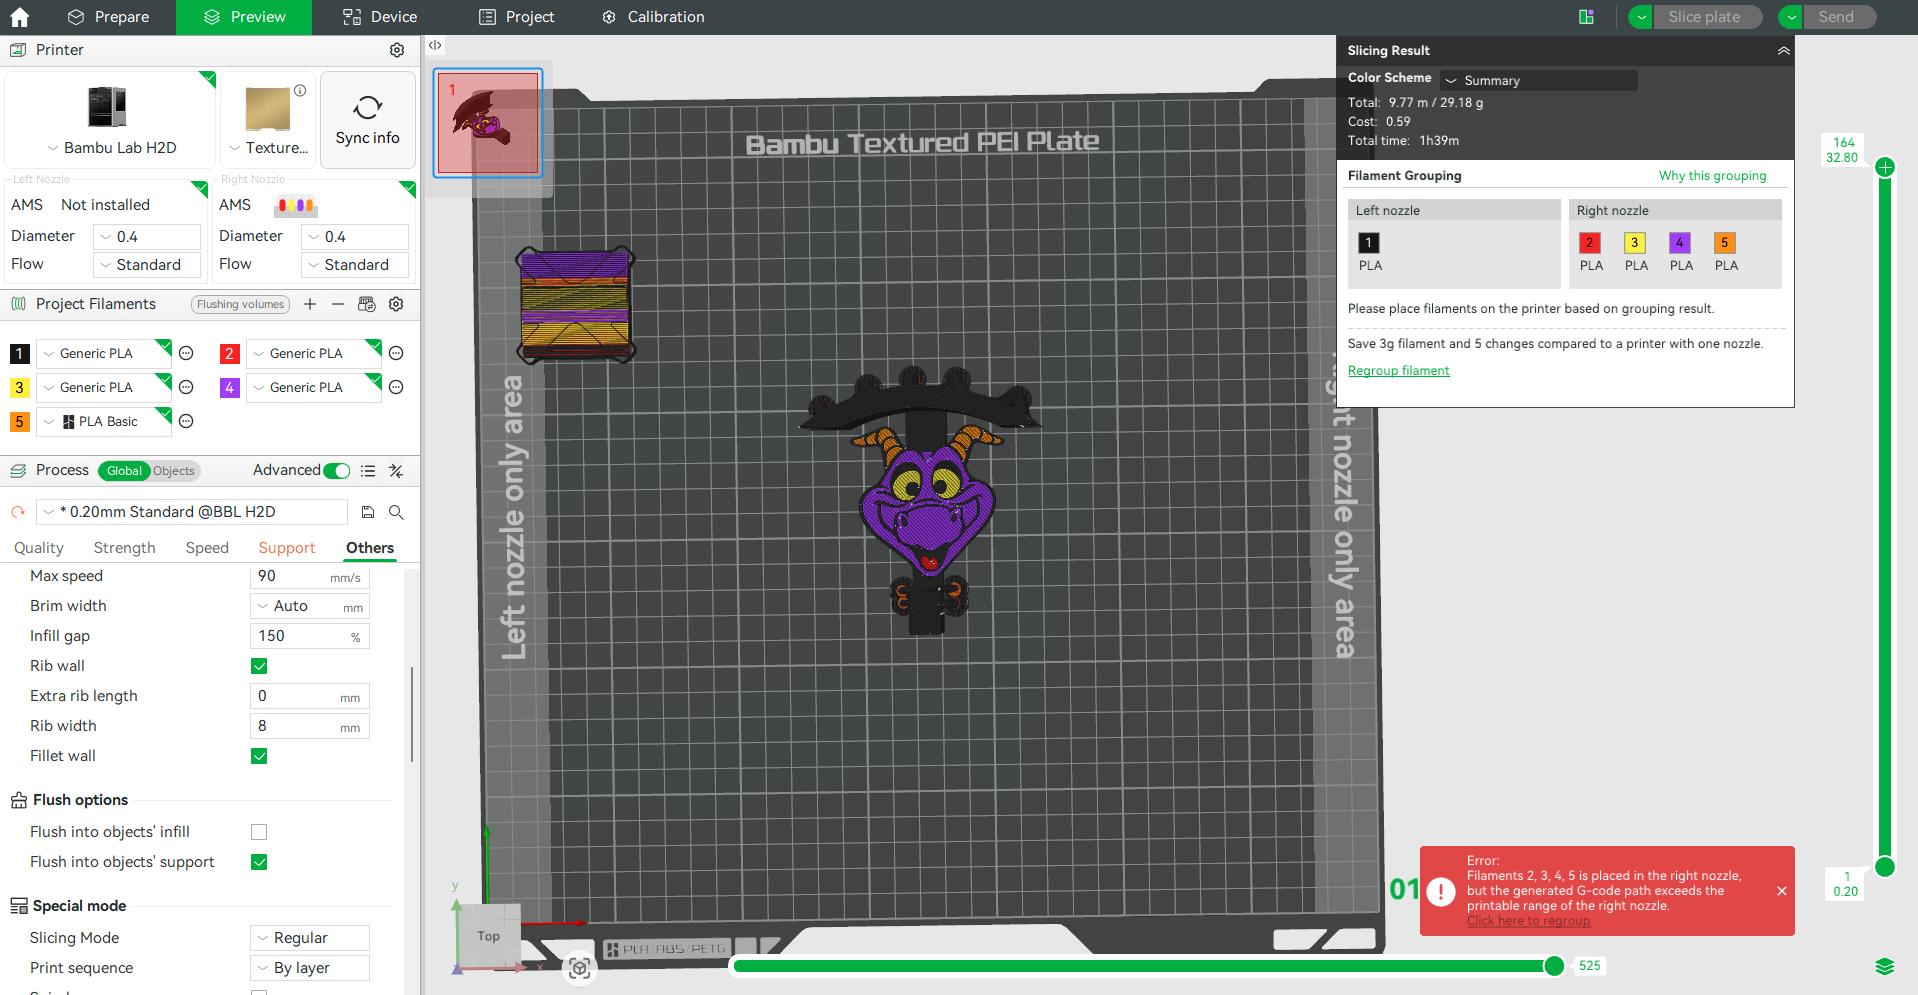1918x995 pixels.
Task: Open right nozzle Flow dropdown
Action: click(x=355, y=265)
